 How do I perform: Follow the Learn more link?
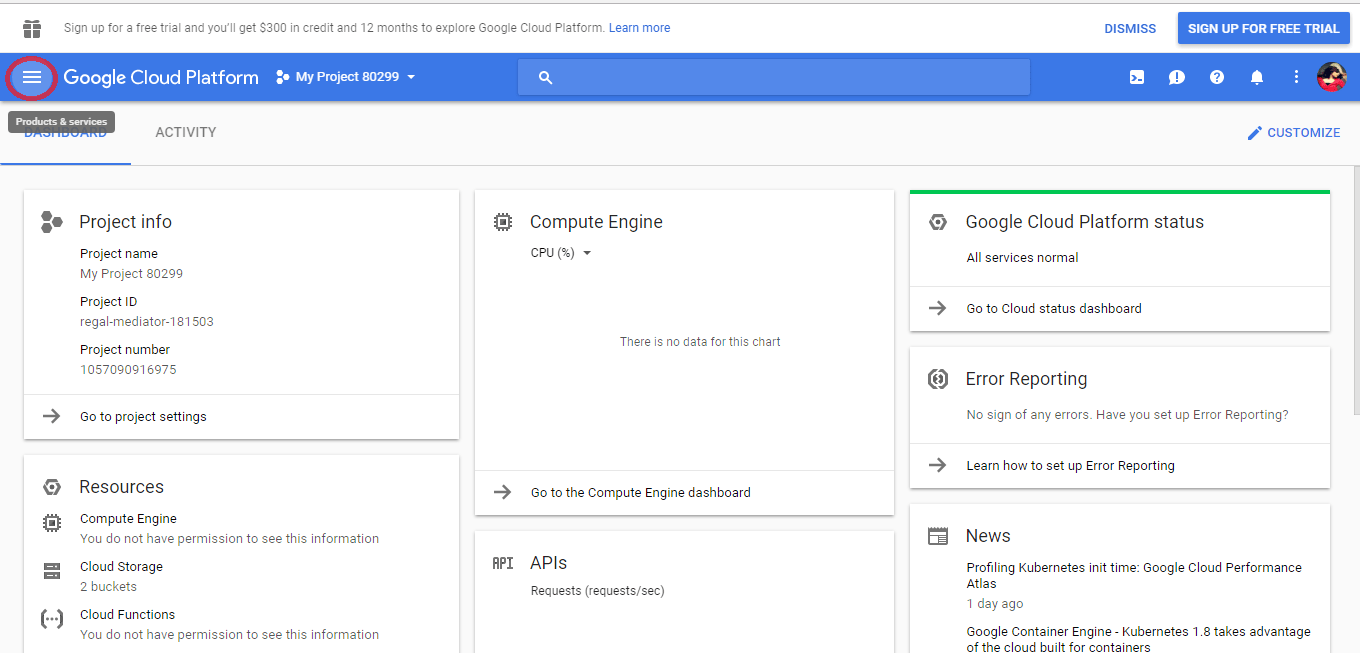(x=640, y=28)
